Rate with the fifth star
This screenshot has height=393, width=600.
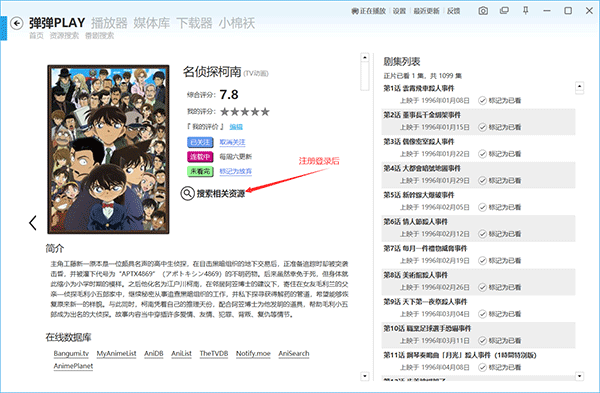[x=265, y=112]
